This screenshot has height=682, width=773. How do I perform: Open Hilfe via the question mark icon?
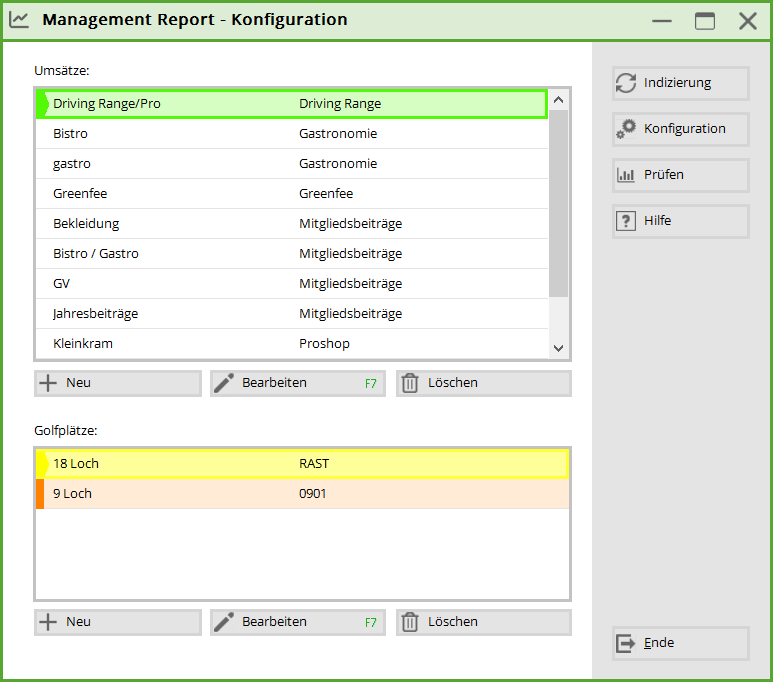pos(626,221)
